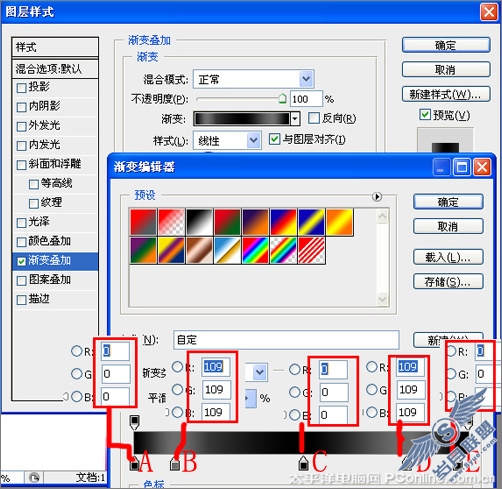The width and height of the screenshot is (502, 489).
Task: Open the 样式 styles panel entry
Action: tap(55, 47)
